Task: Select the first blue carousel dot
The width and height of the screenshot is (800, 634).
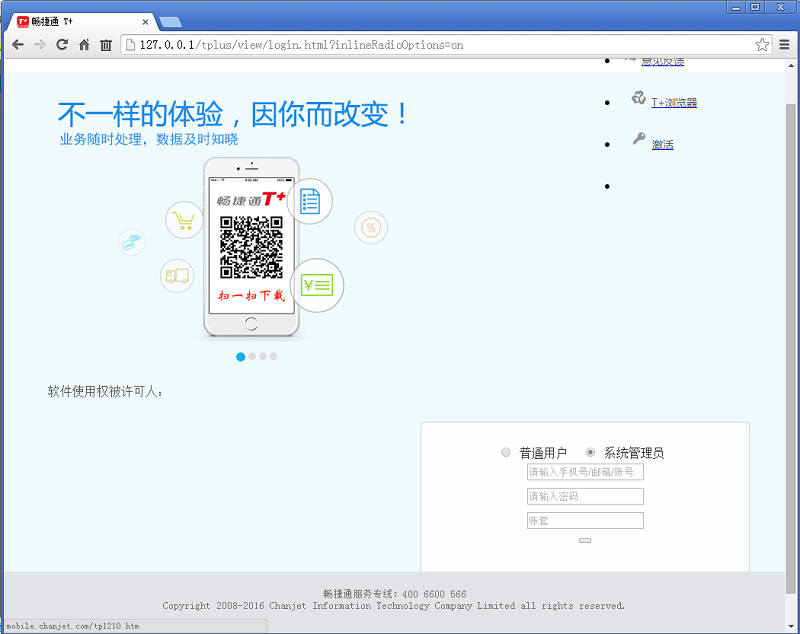Action: point(241,357)
